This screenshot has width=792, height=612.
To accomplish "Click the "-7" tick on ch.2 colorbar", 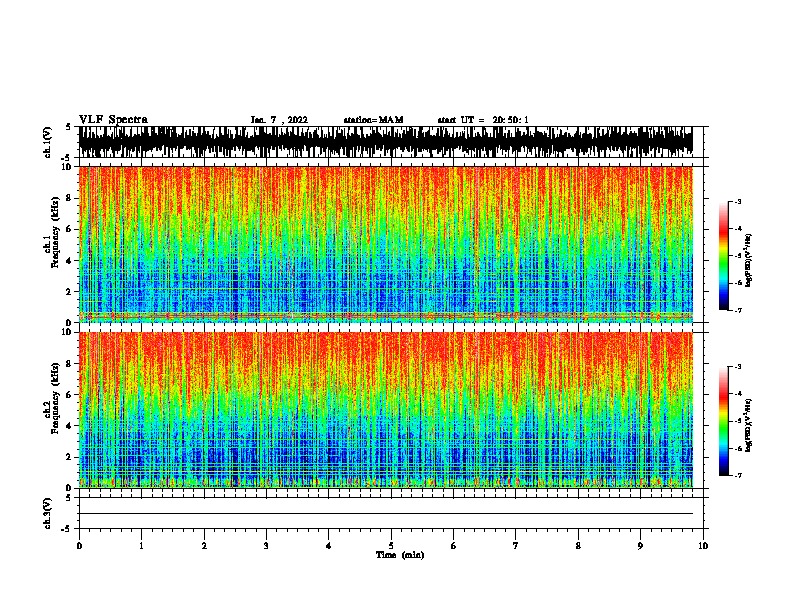I will tap(738, 476).
